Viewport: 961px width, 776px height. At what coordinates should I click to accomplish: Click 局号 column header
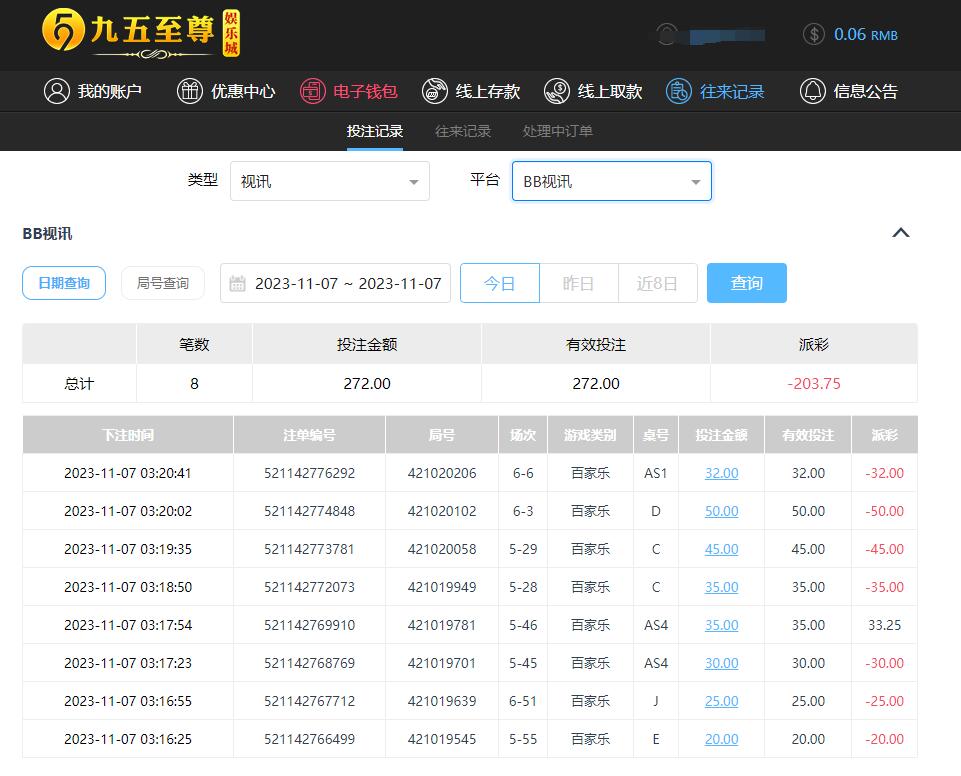pyautogui.click(x=442, y=435)
